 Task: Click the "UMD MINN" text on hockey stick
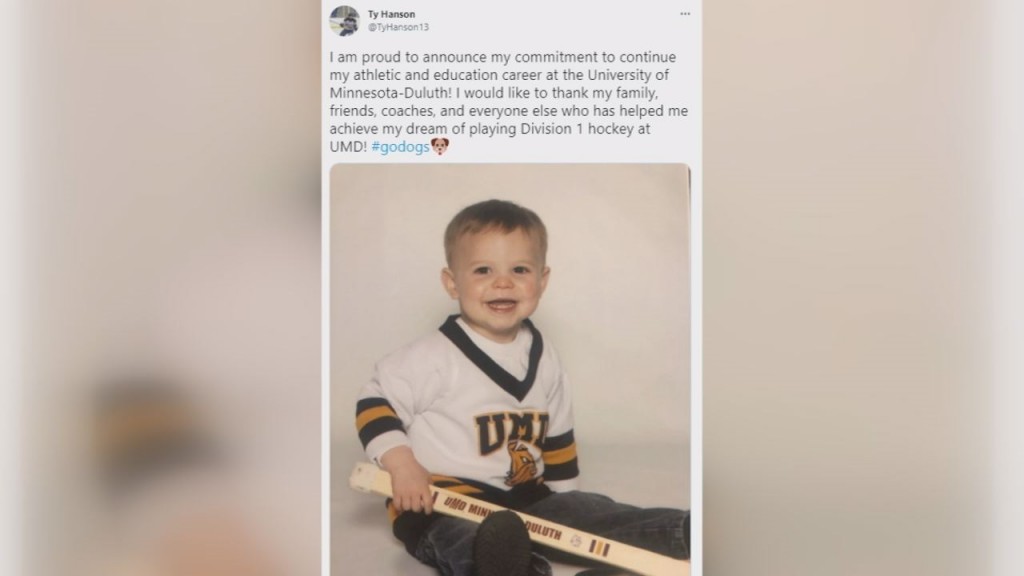[x=467, y=508]
